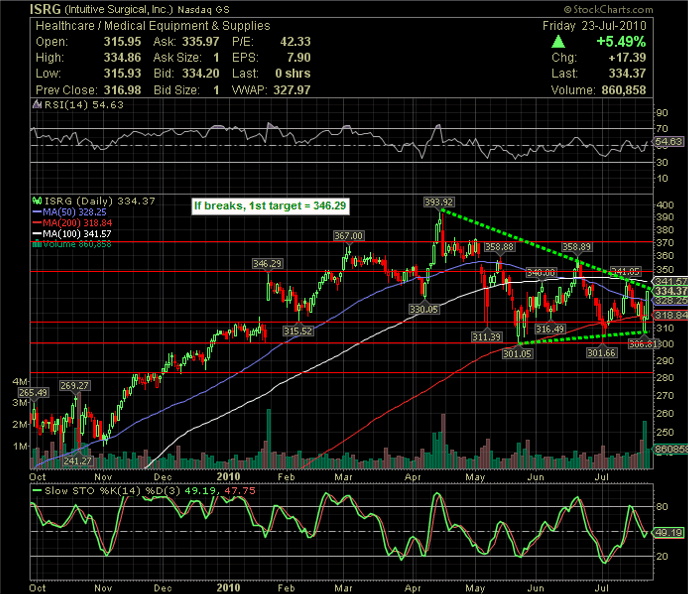This screenshot has width=688, height=594.
Task: Click the Prev Close value 316.98
Action: [122, 90]
